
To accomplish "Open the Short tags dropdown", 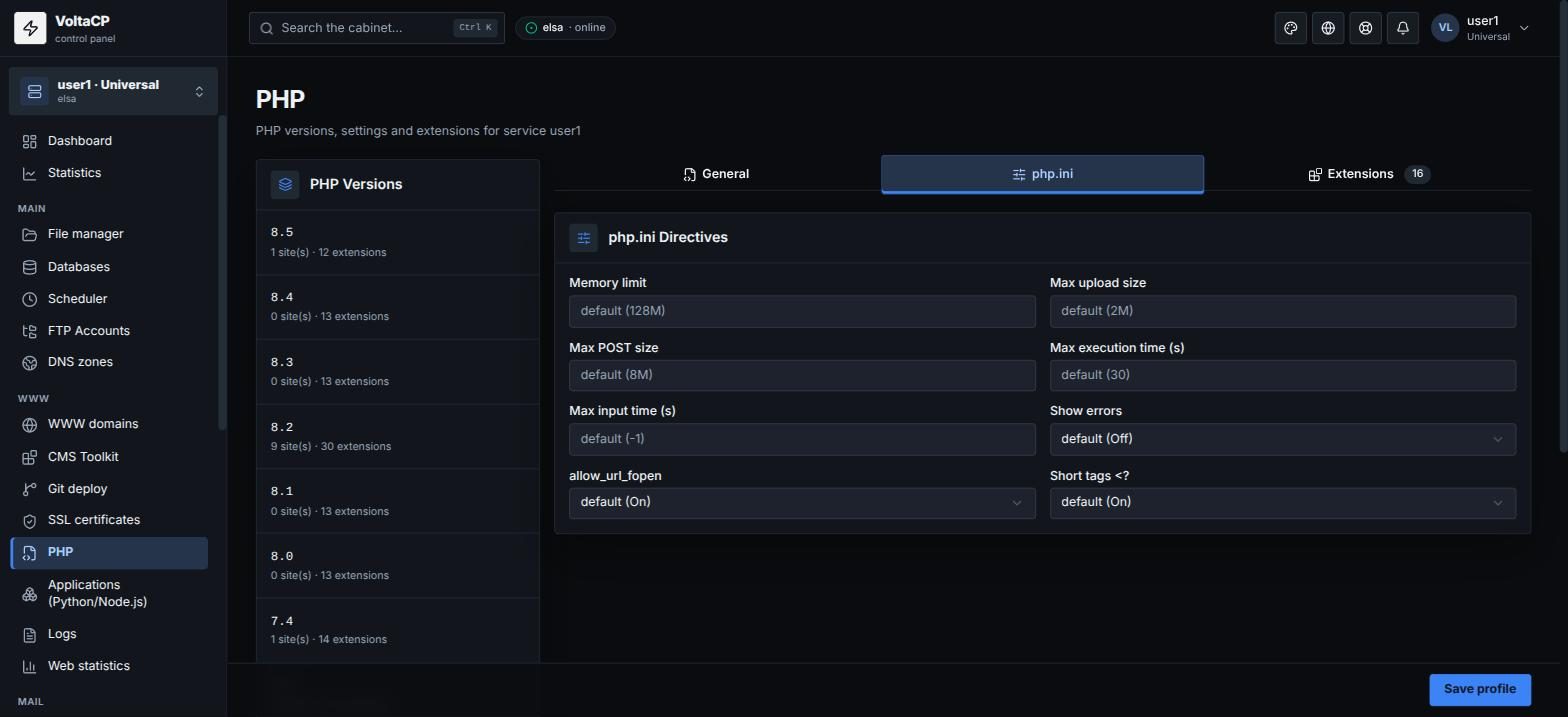I will coord(1282,503).
